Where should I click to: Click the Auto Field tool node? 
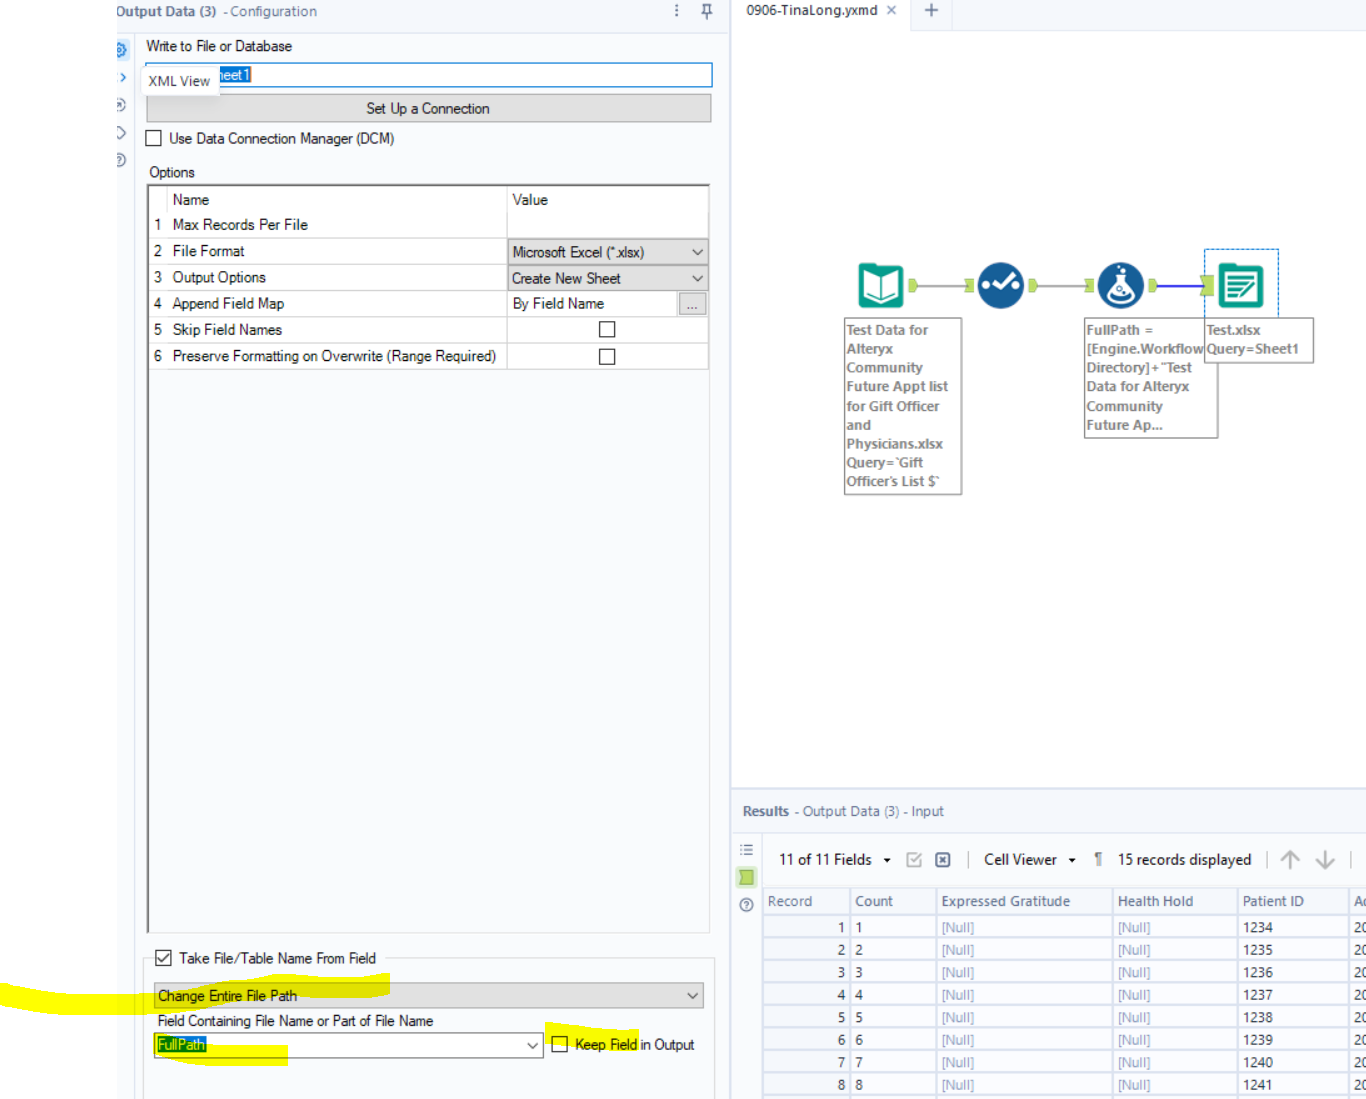pos(1000,285)
